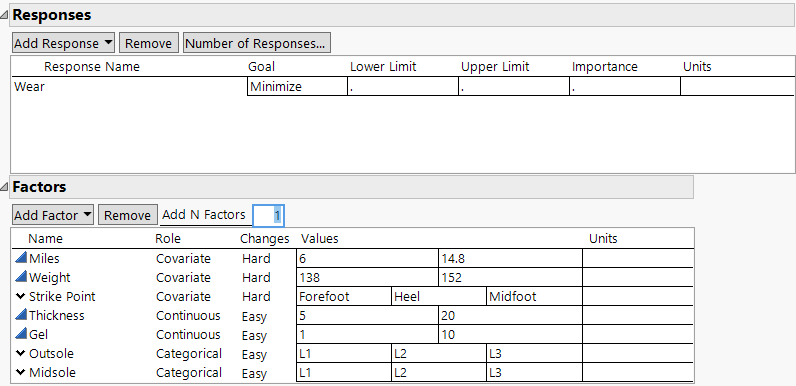Edit Midsole level L2 cell
796x386 pixels.
(439, 372)
